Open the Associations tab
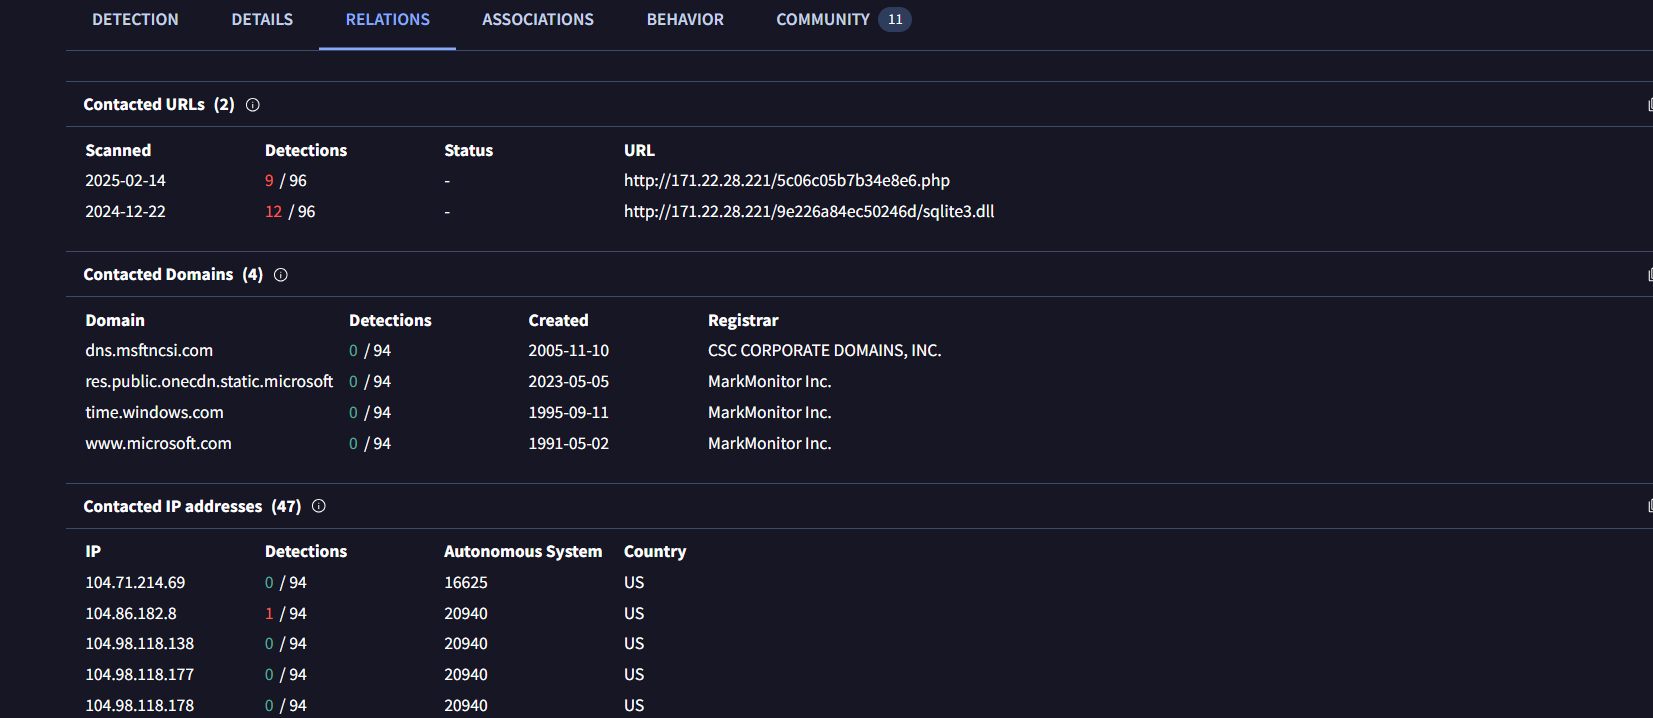Viewport: 1653px width, 718px height. (x=538, y=20)
